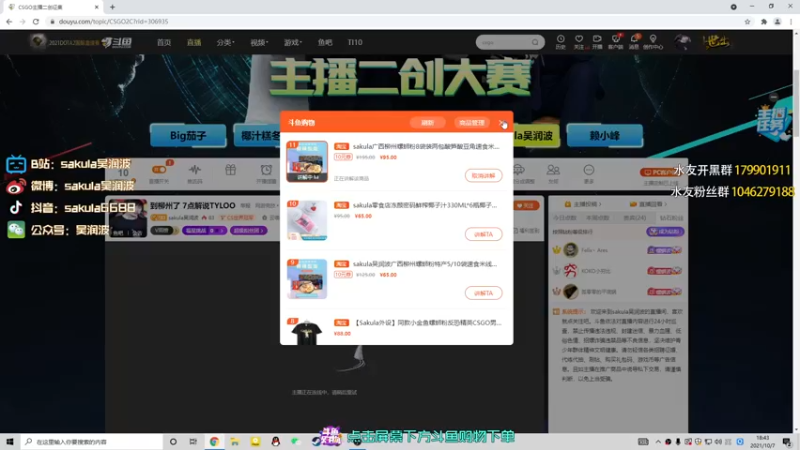Open the 历史 history icon
This screenshot has height=450, width=800.
click(560, 42)
